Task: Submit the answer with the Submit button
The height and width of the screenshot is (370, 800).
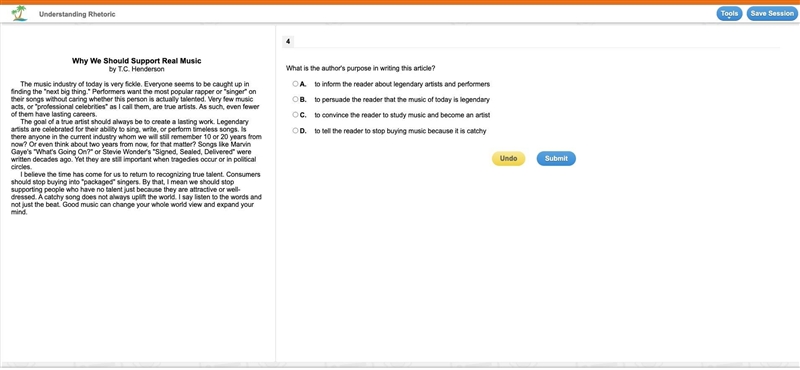Action: 556,159
